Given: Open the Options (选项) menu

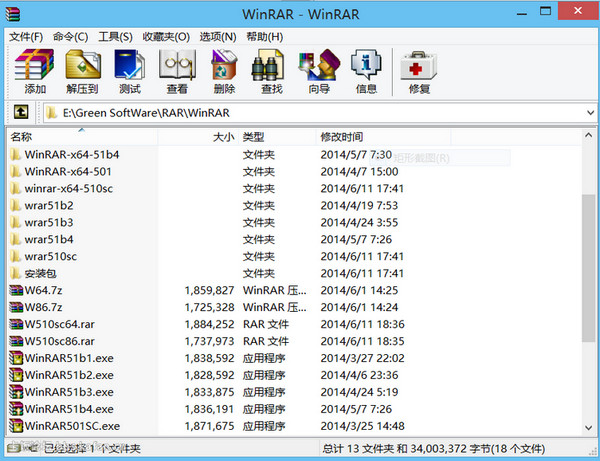Looking at the screenshot, I should click(218, 37).
